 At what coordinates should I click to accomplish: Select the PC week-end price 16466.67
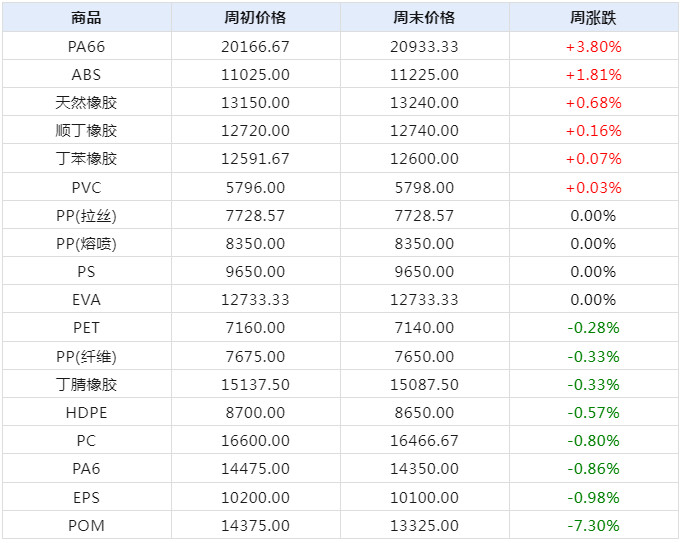424,441
